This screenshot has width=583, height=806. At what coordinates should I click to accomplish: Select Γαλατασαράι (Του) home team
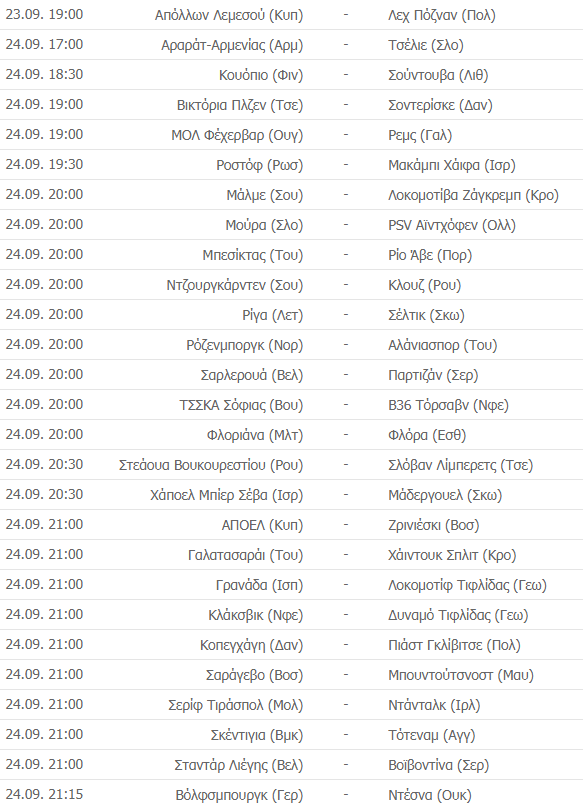[246, 555]
